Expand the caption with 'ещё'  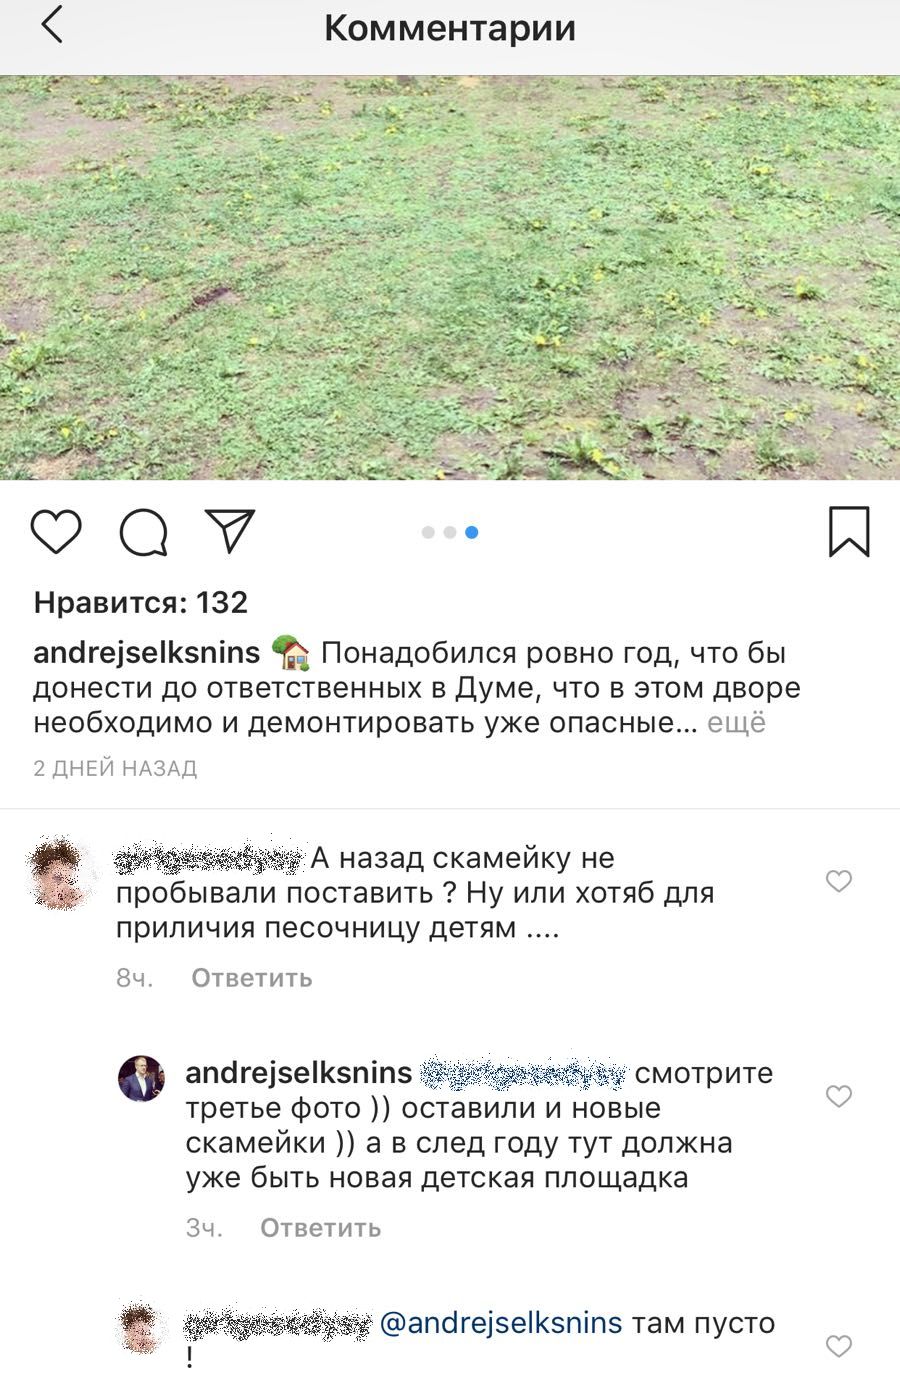point(736,722)
